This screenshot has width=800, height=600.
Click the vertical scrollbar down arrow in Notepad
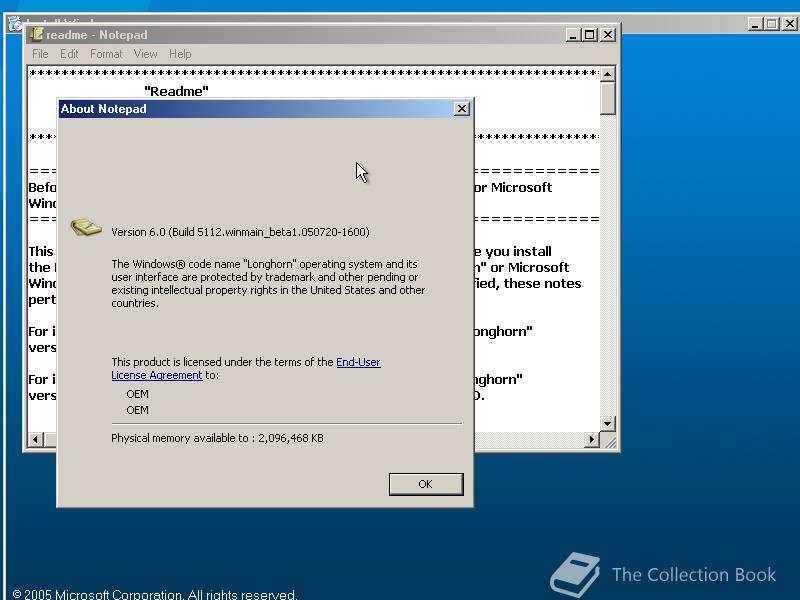[x=607, y=423]
